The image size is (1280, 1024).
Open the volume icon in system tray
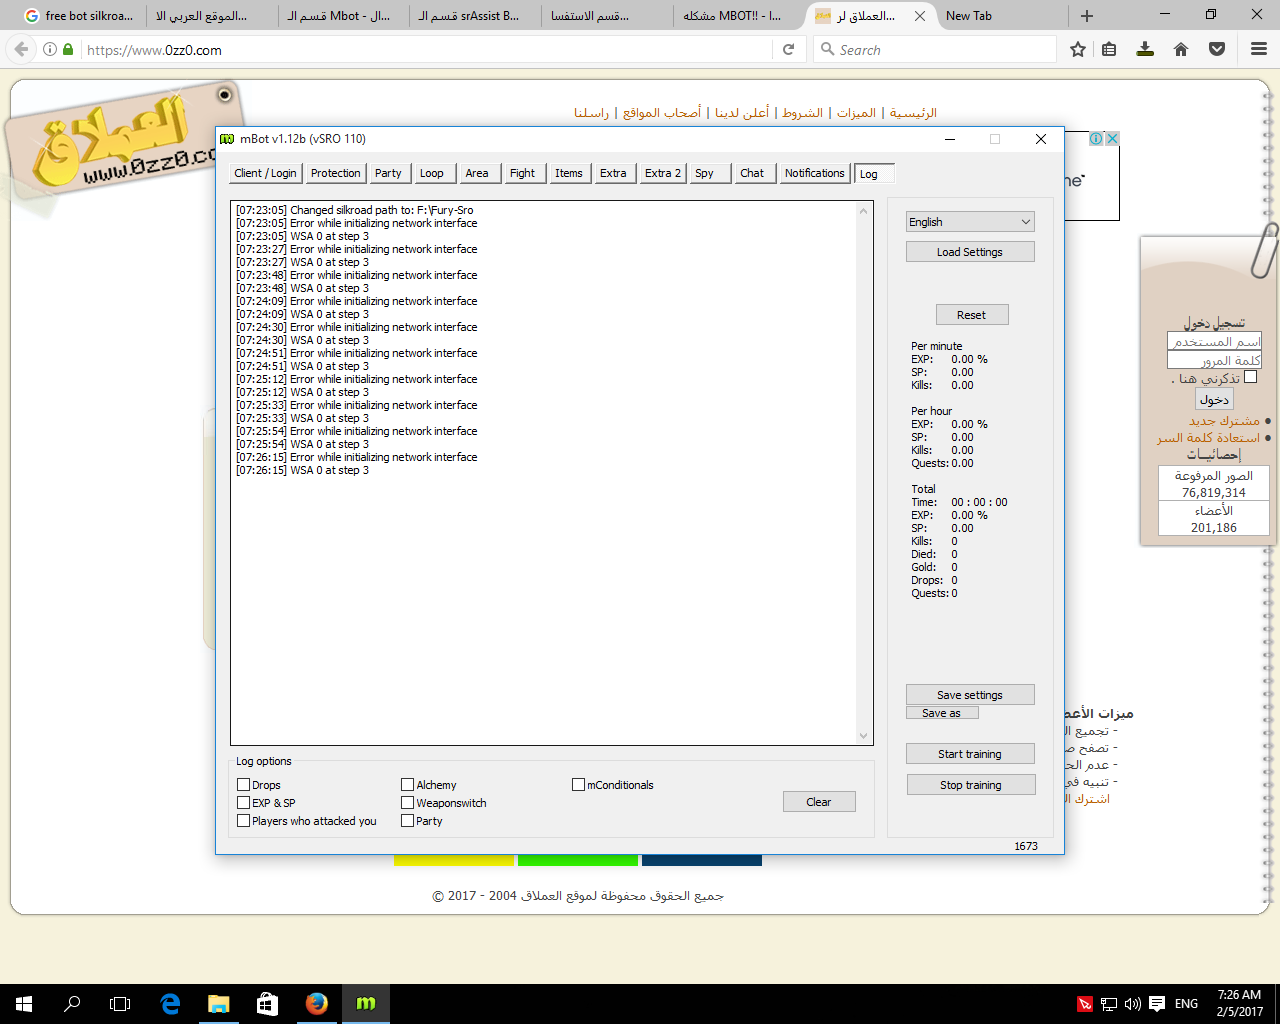pos(1132,1004)
